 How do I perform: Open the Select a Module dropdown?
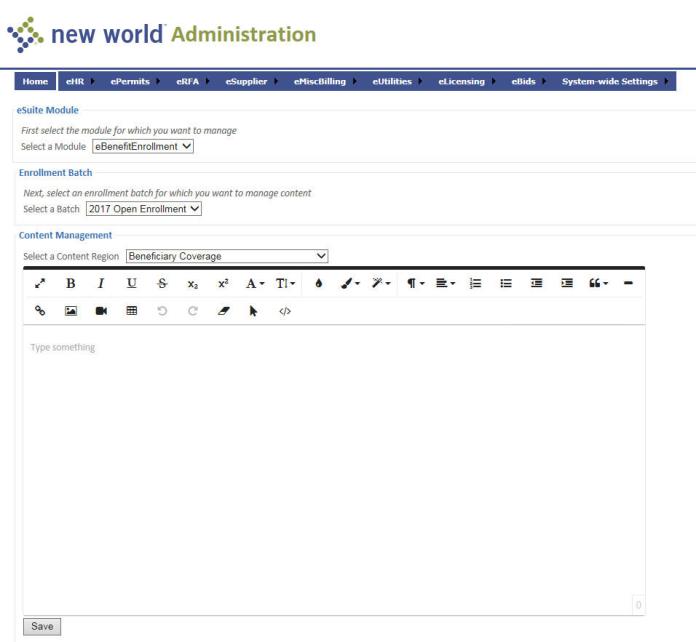pyautogui.click(x=143, y=147)
